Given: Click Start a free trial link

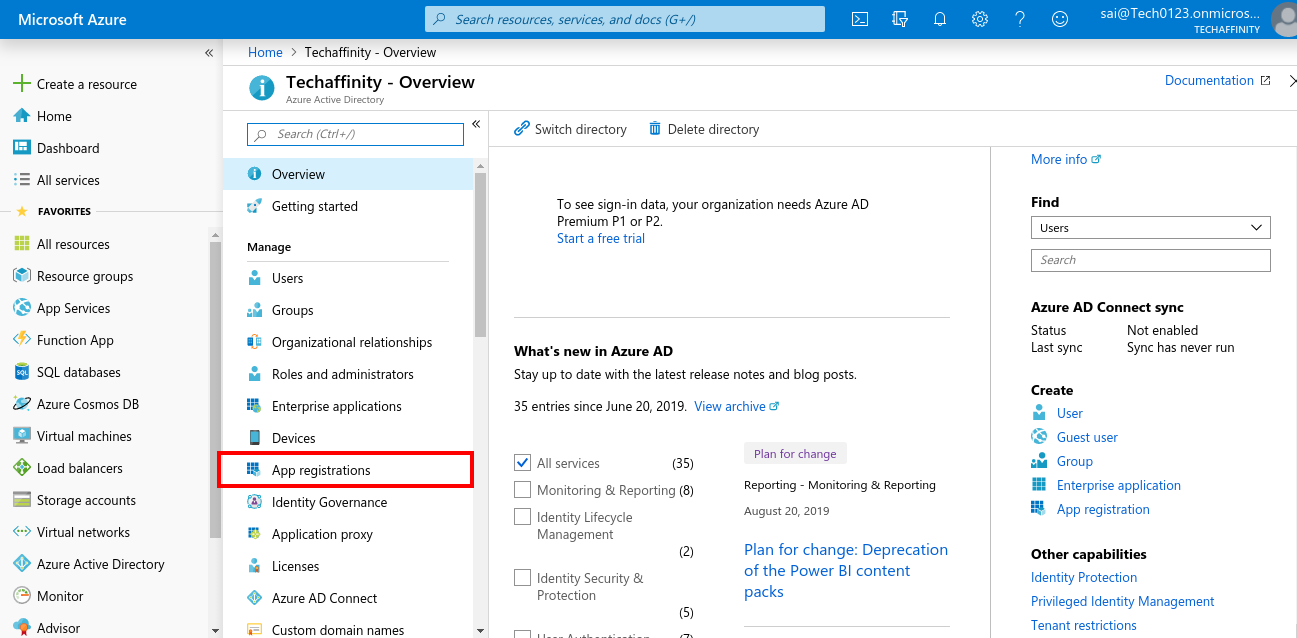Looking at the screenshot, I should point(601,238).
